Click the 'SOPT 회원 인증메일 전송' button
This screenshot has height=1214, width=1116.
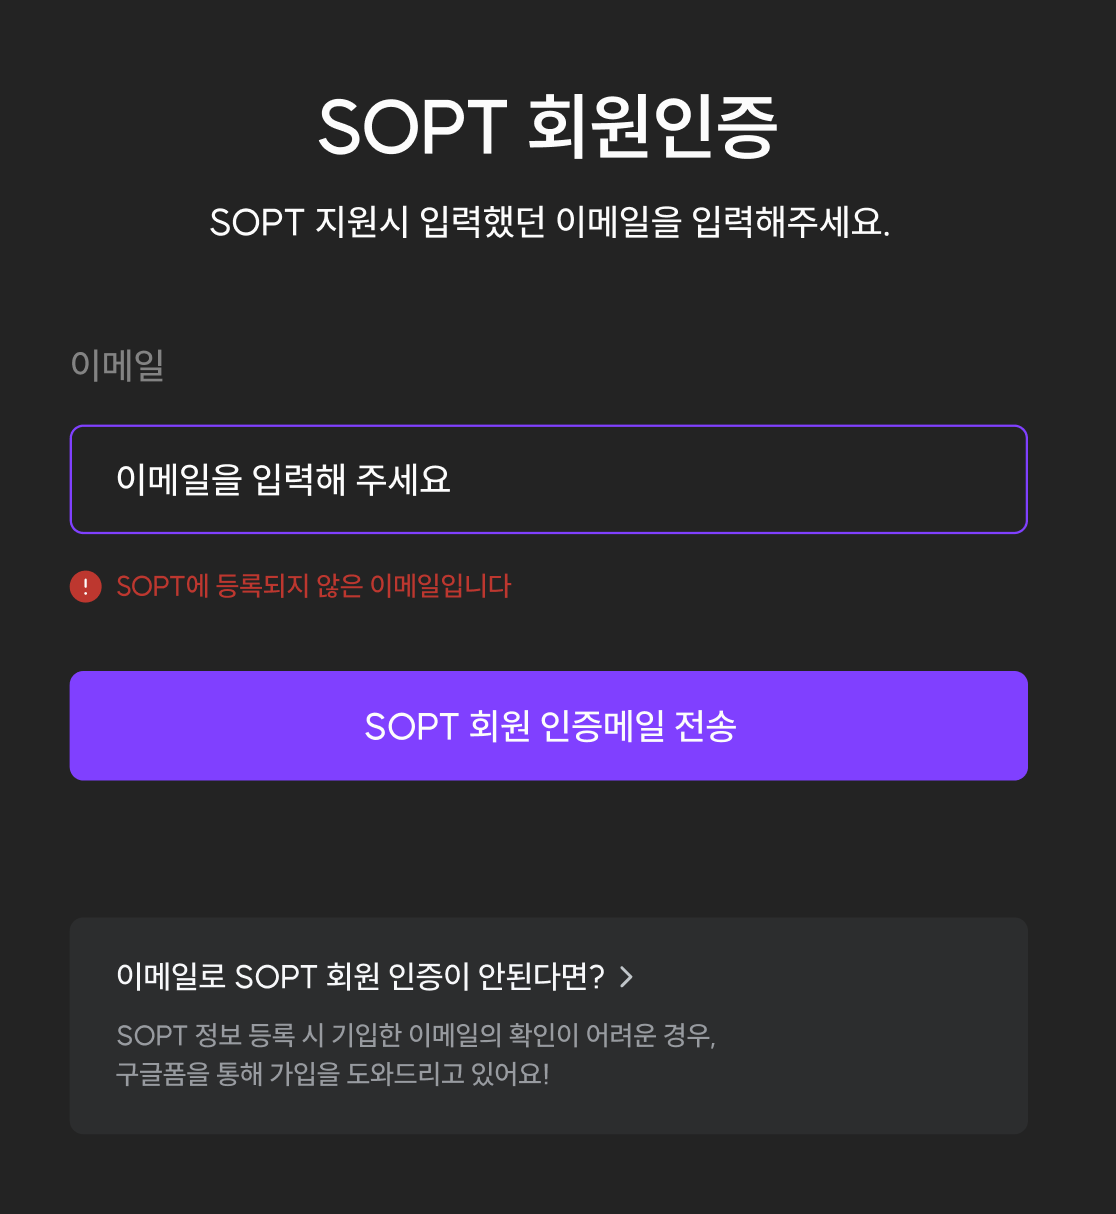(x=548, y=726)
